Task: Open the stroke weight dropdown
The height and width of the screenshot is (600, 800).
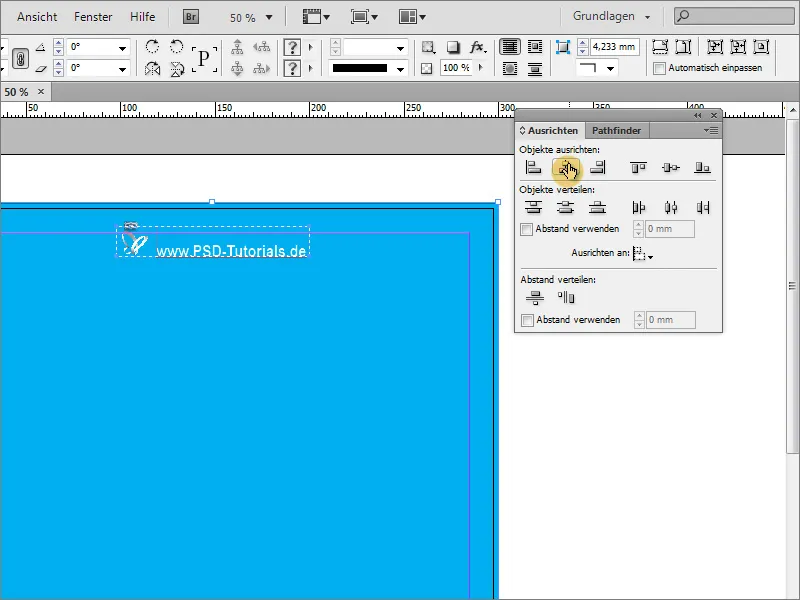Action: (401, 48)
